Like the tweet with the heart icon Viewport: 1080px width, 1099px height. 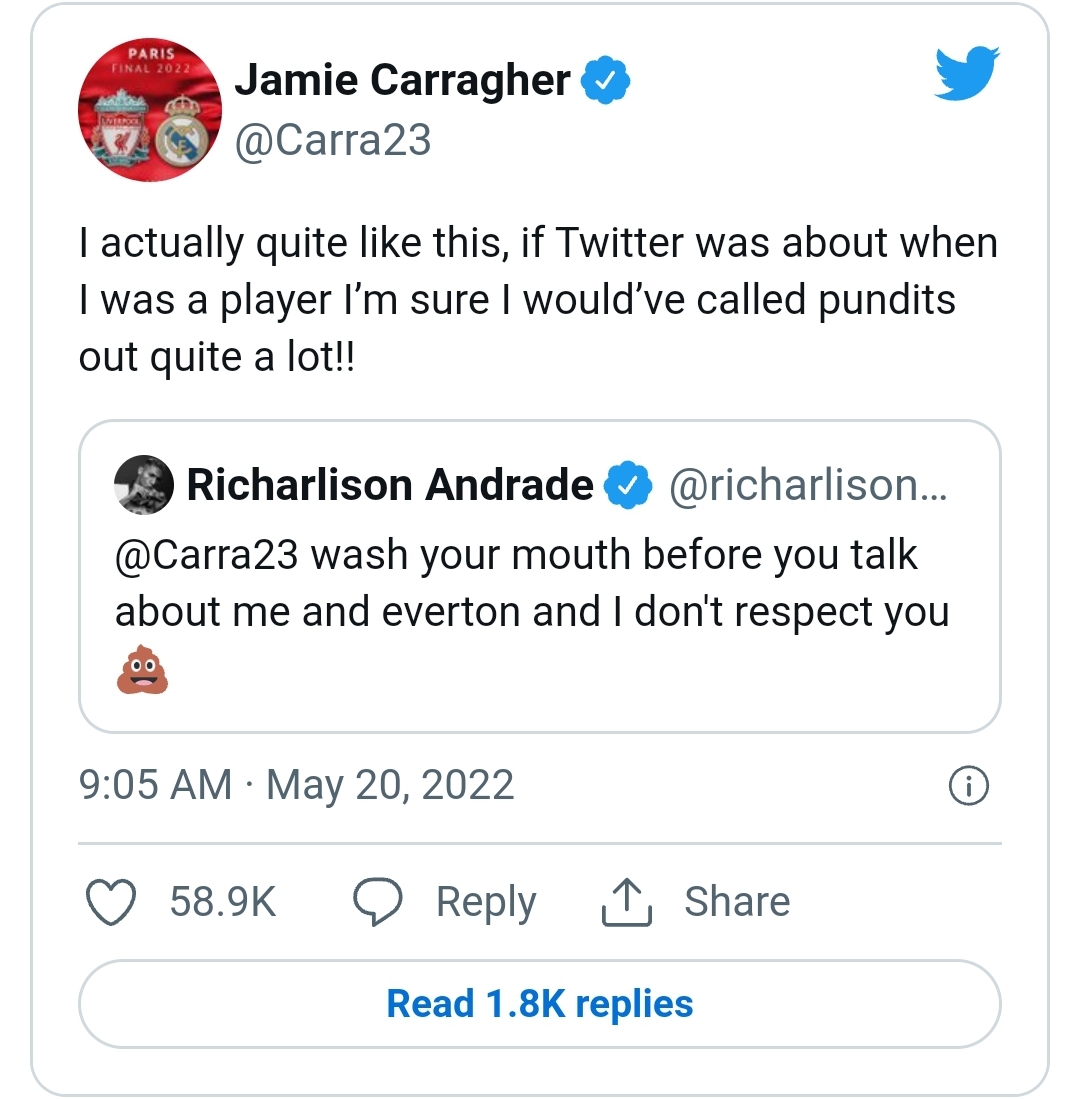tap(111, 902)
